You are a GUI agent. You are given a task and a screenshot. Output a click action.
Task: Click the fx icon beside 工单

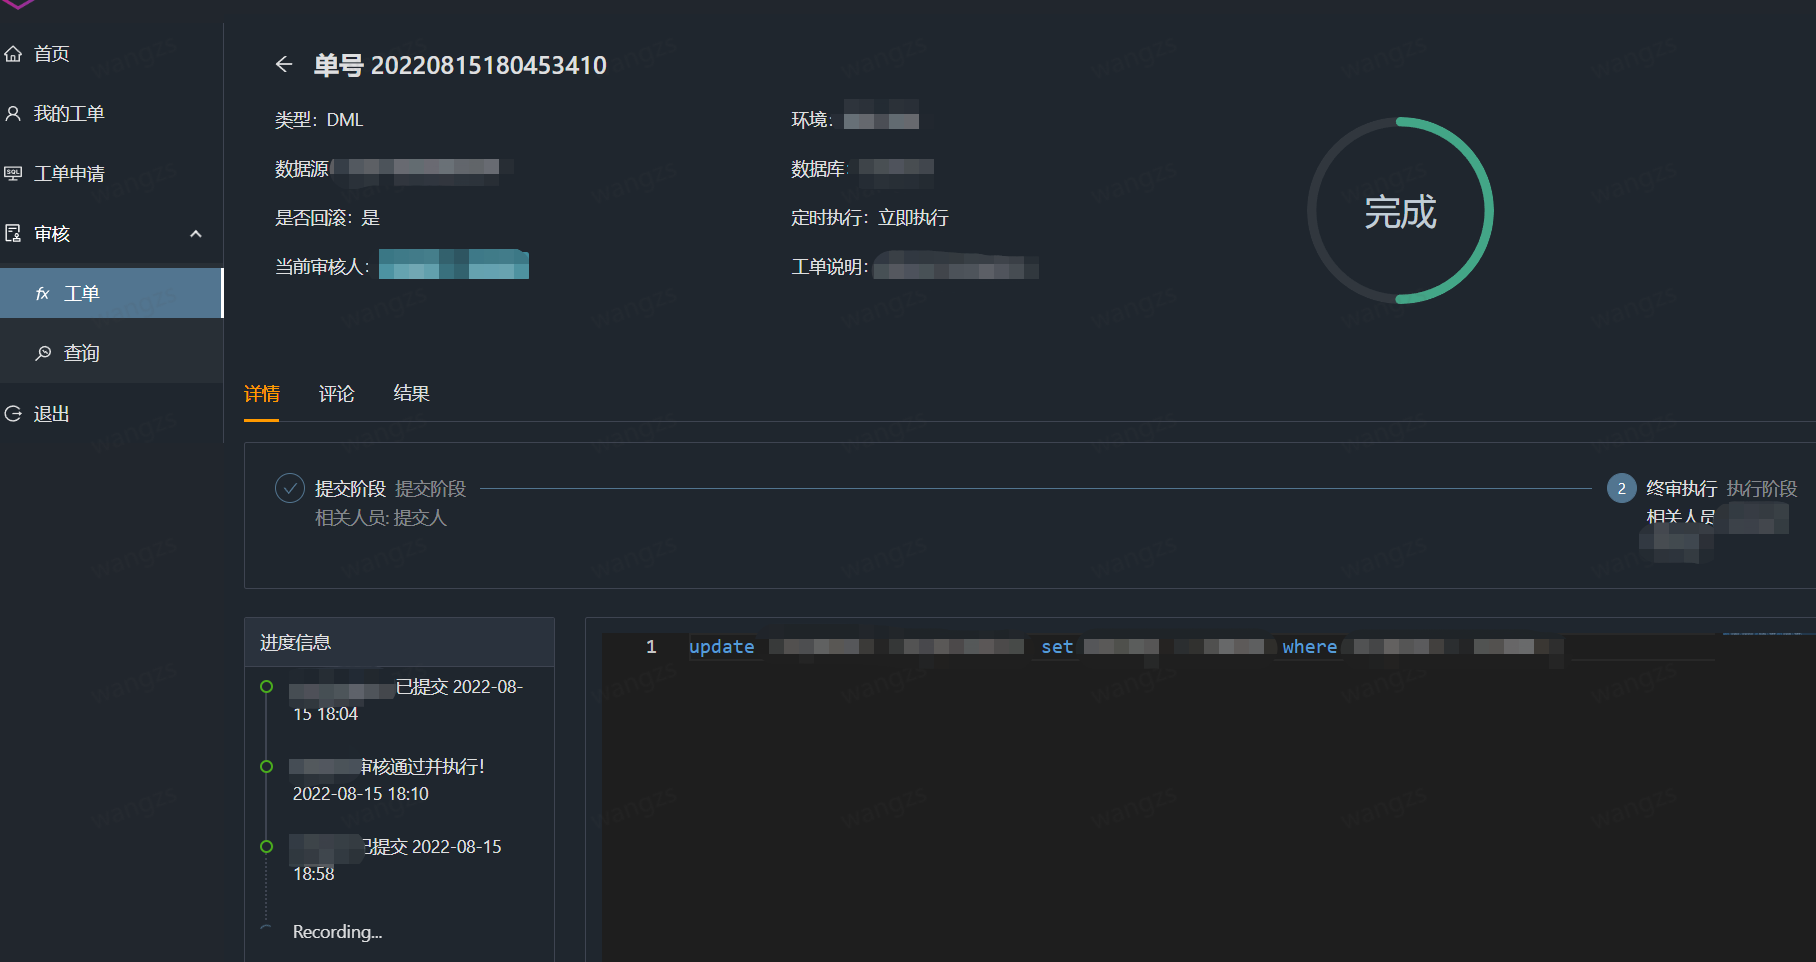pos(43,294)
